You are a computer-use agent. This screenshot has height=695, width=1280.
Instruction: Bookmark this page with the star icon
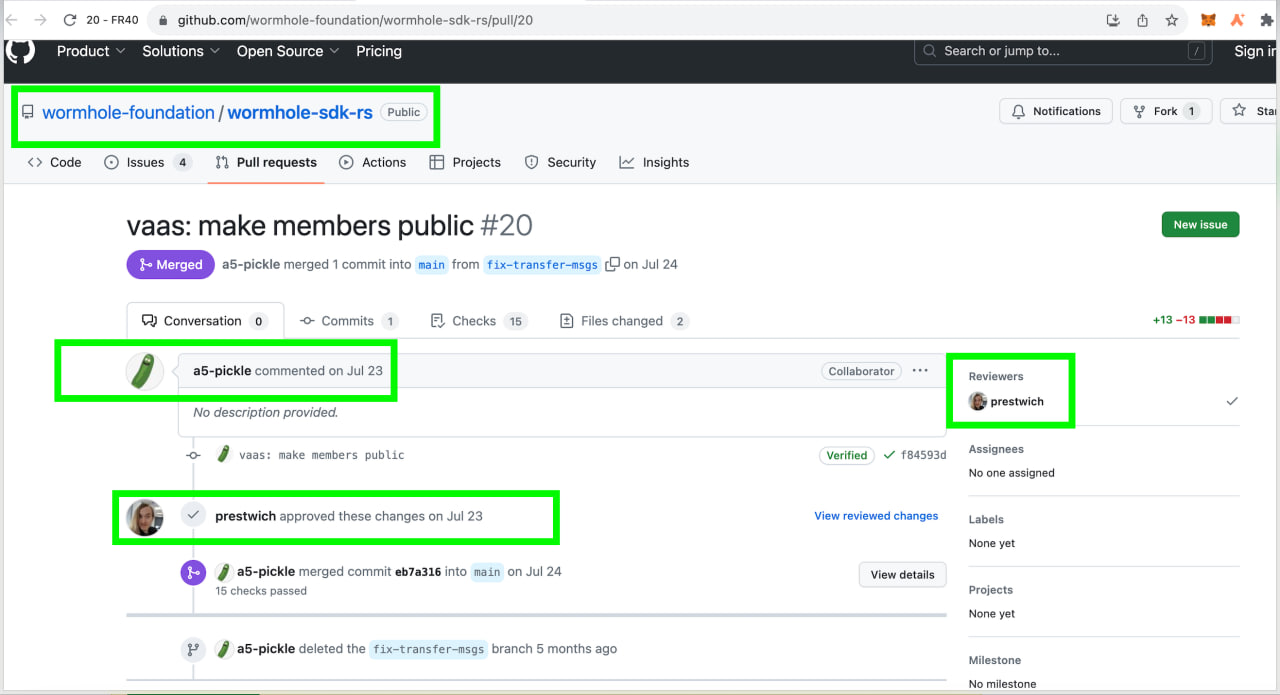coord(1171,20)
